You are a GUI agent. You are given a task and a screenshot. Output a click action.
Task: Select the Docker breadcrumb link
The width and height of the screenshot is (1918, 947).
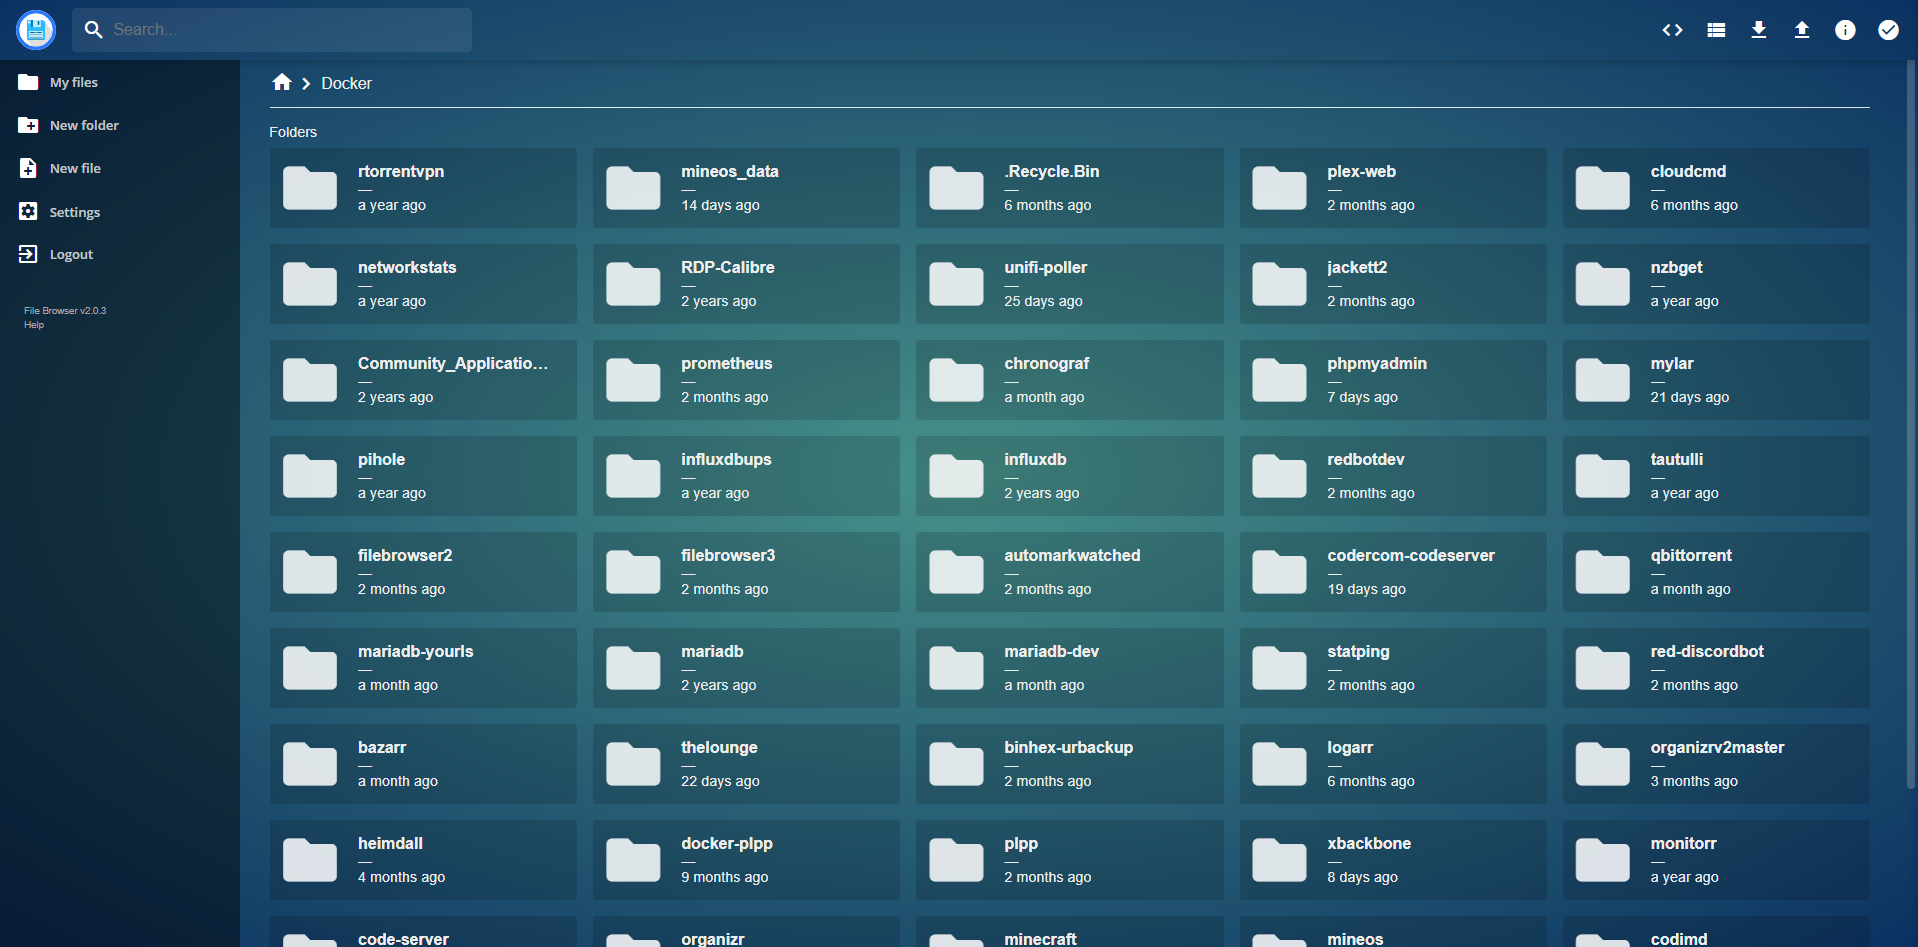click(x=346, y=84)
